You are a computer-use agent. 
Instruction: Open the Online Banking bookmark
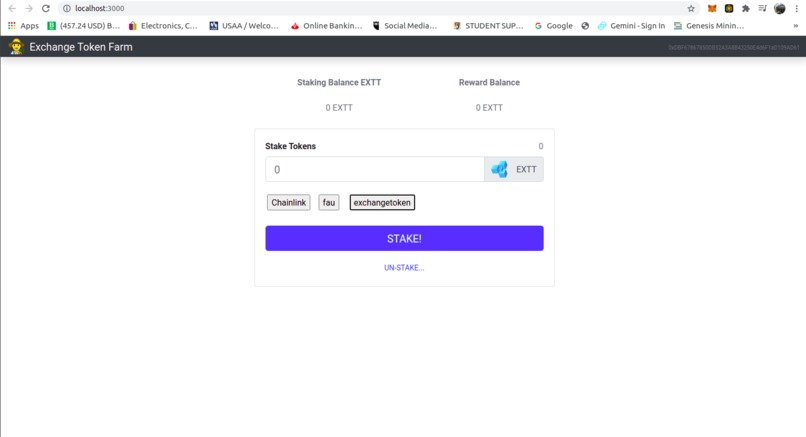[326, 26]
